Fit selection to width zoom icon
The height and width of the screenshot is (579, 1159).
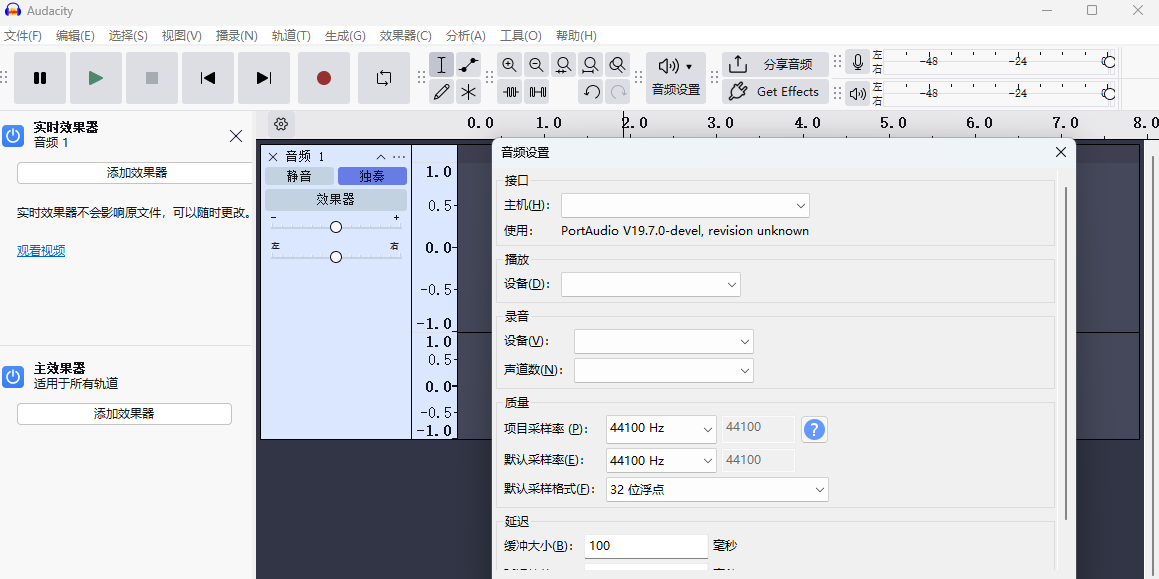[x=563, y=65]
